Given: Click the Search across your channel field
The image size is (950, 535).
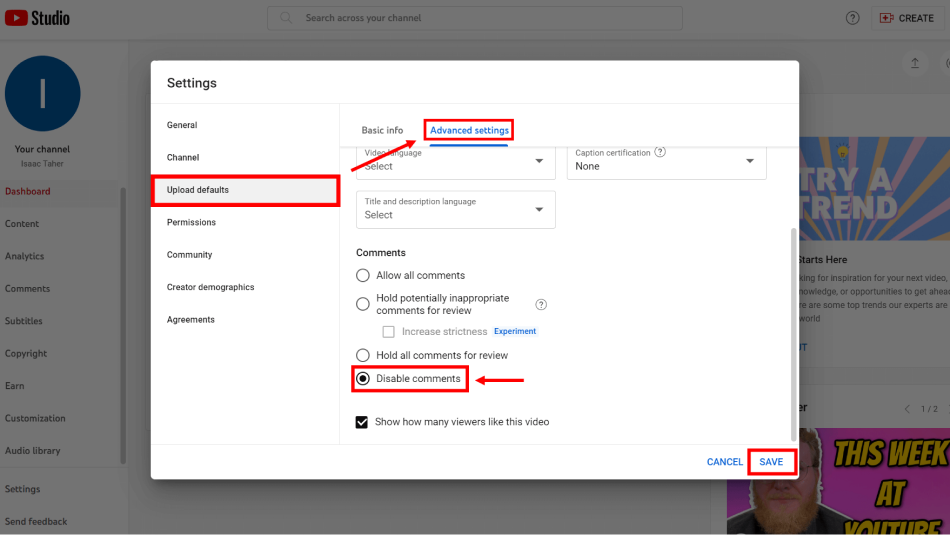Looking at the screenshot, I should 475,18.
